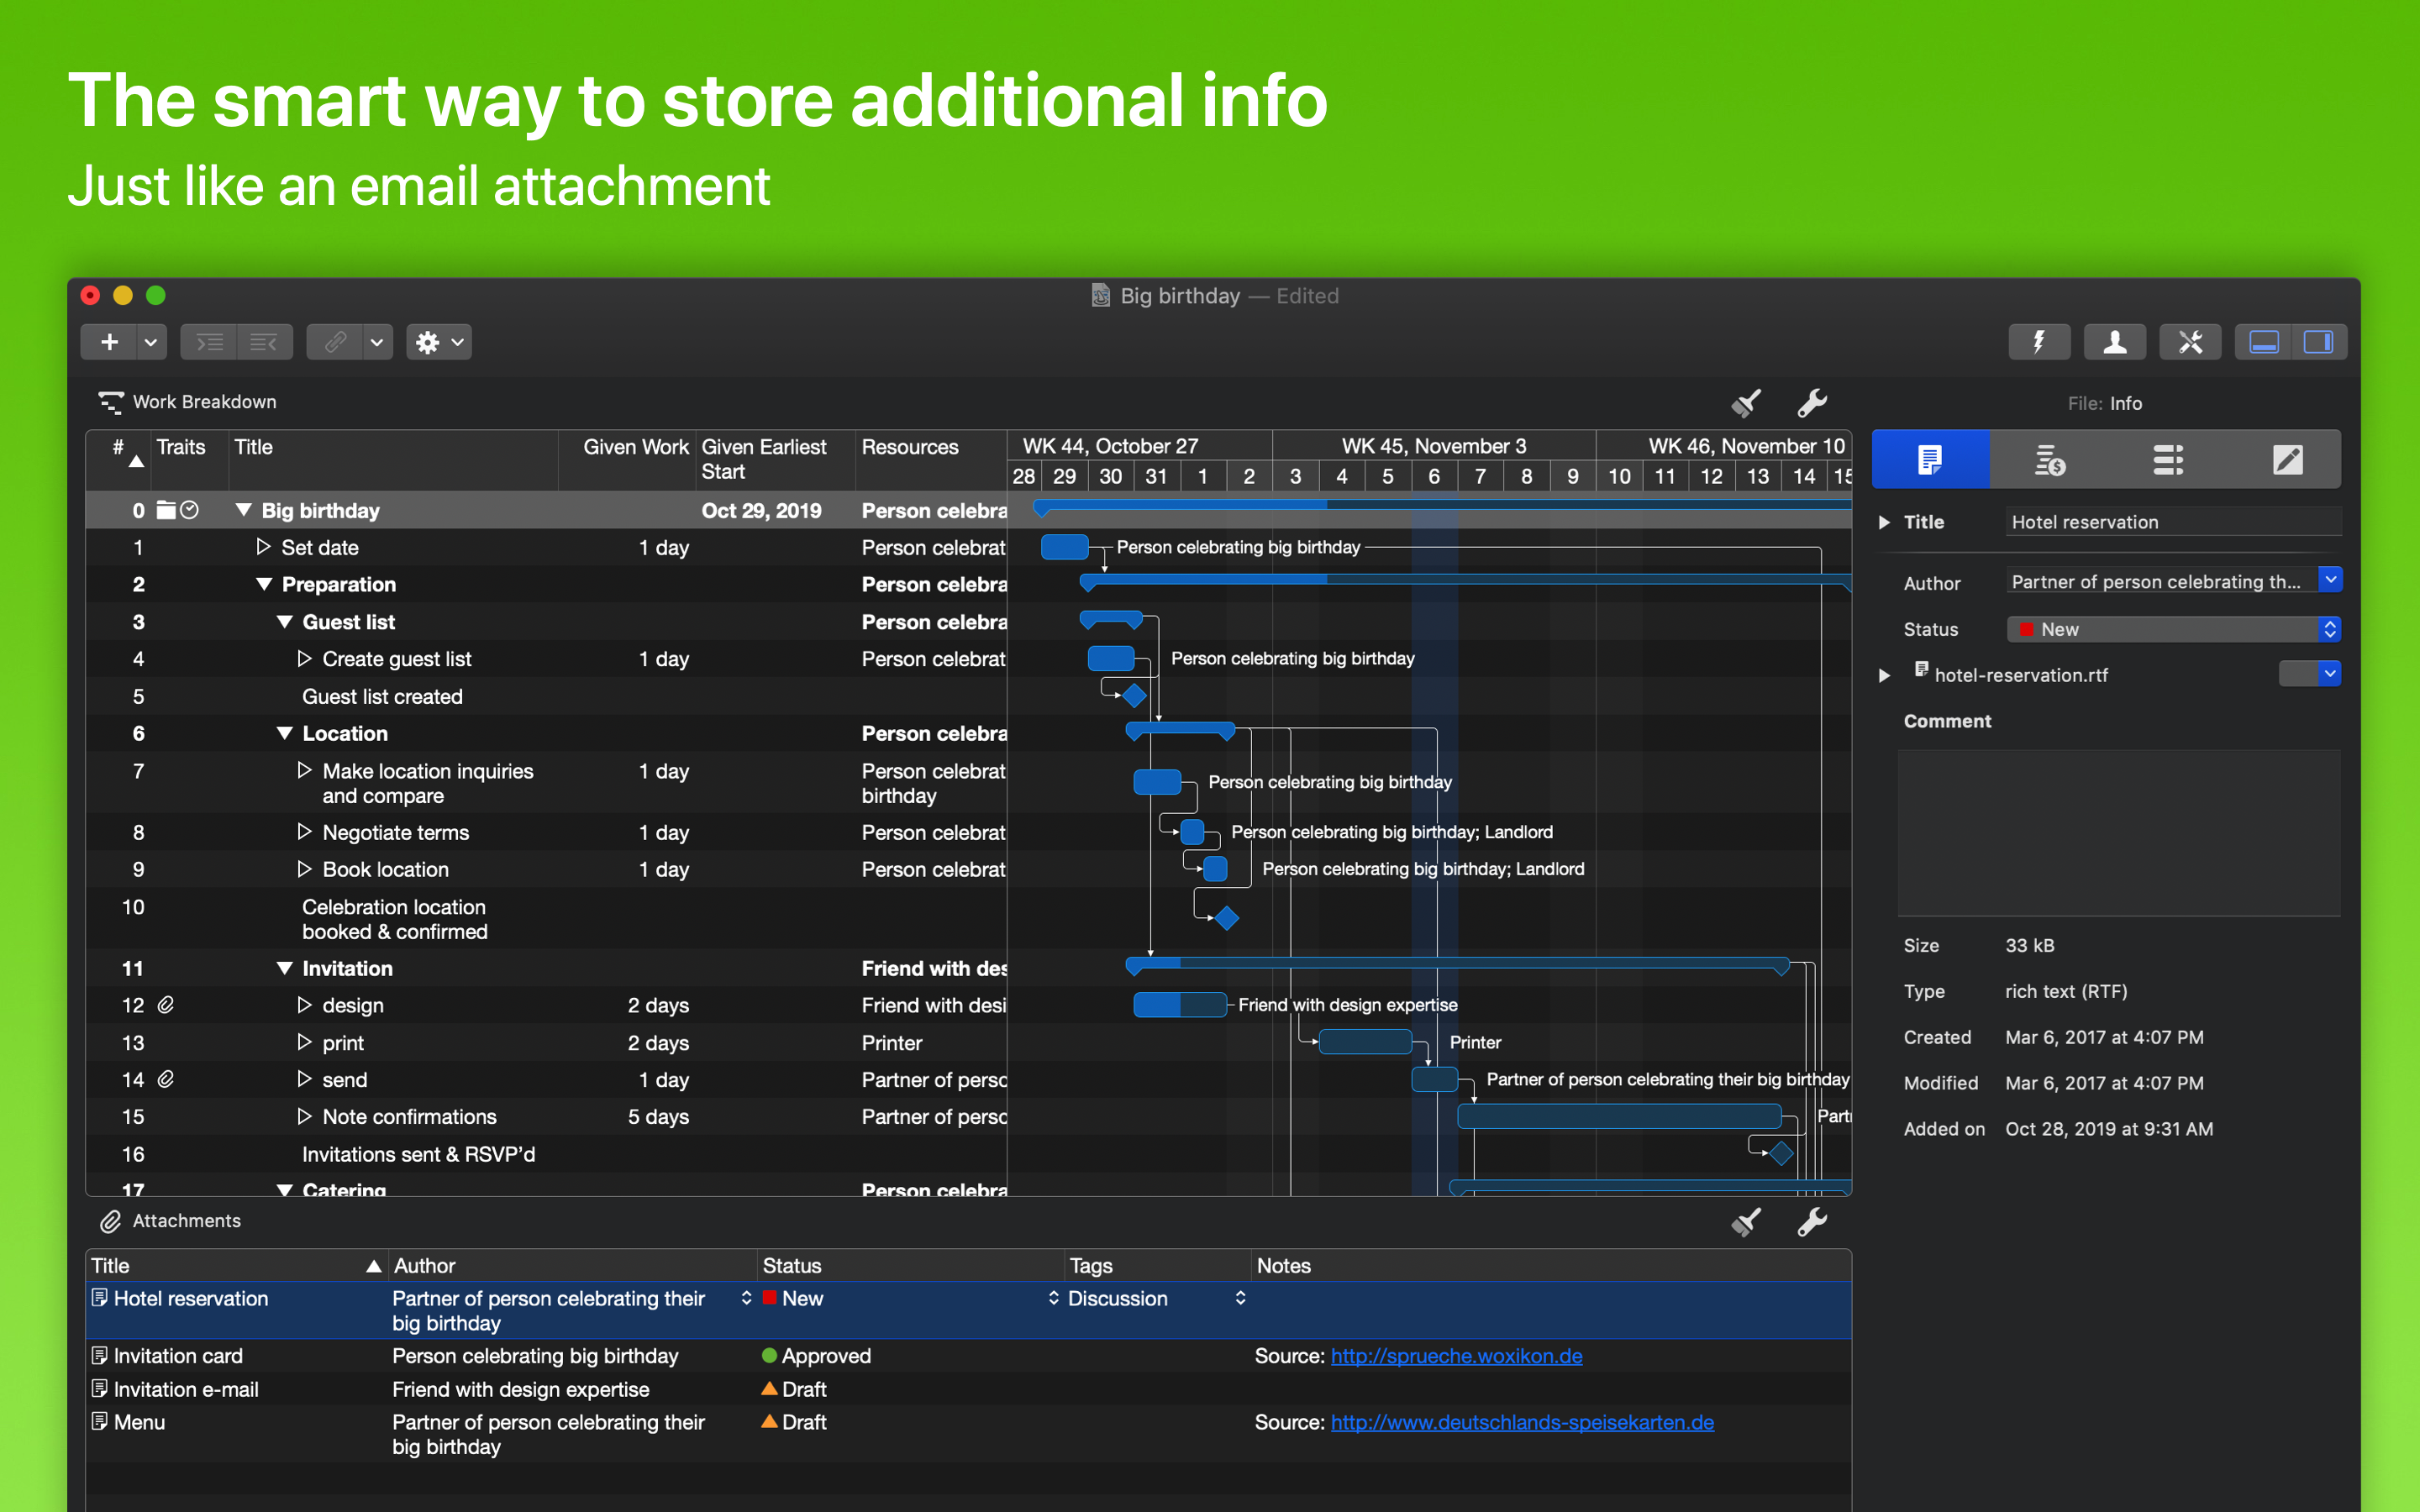
Task: Click the add item plus button
Action: tap(110, 342)
